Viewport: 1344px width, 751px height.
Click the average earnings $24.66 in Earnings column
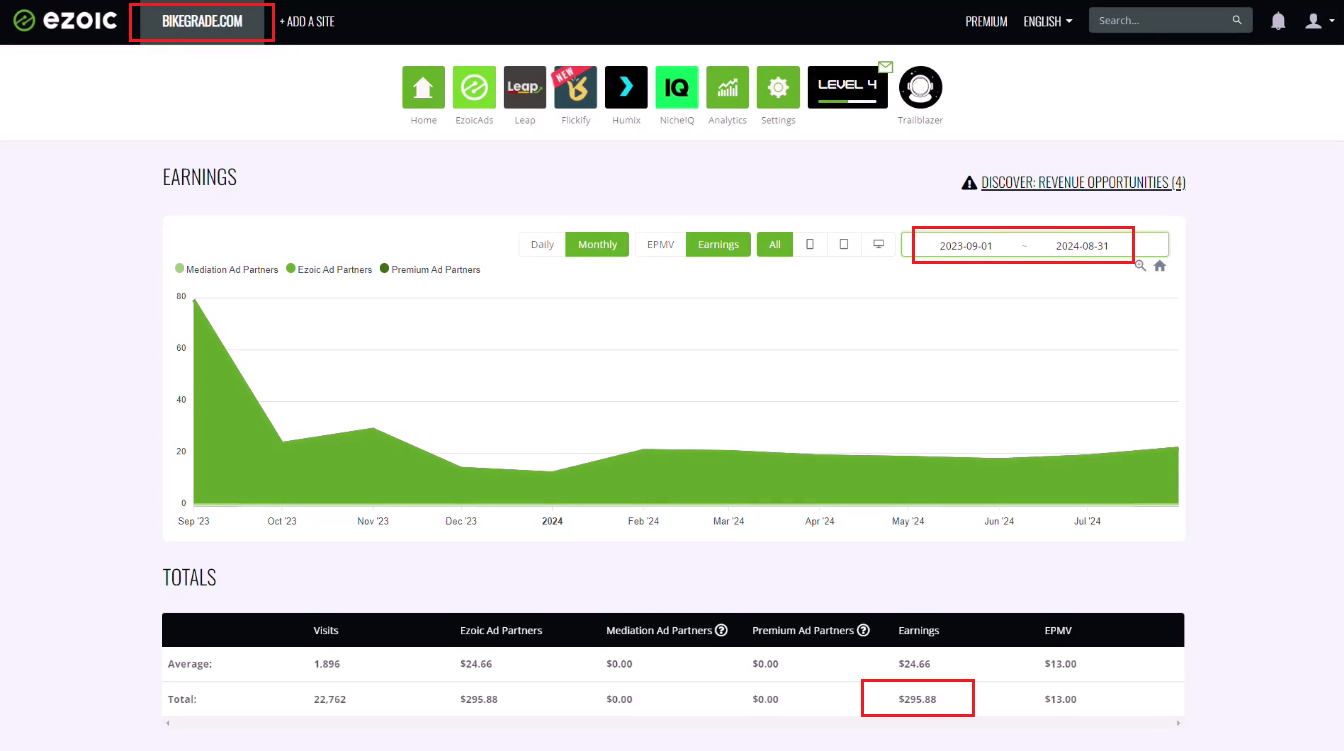pos(915,664)
